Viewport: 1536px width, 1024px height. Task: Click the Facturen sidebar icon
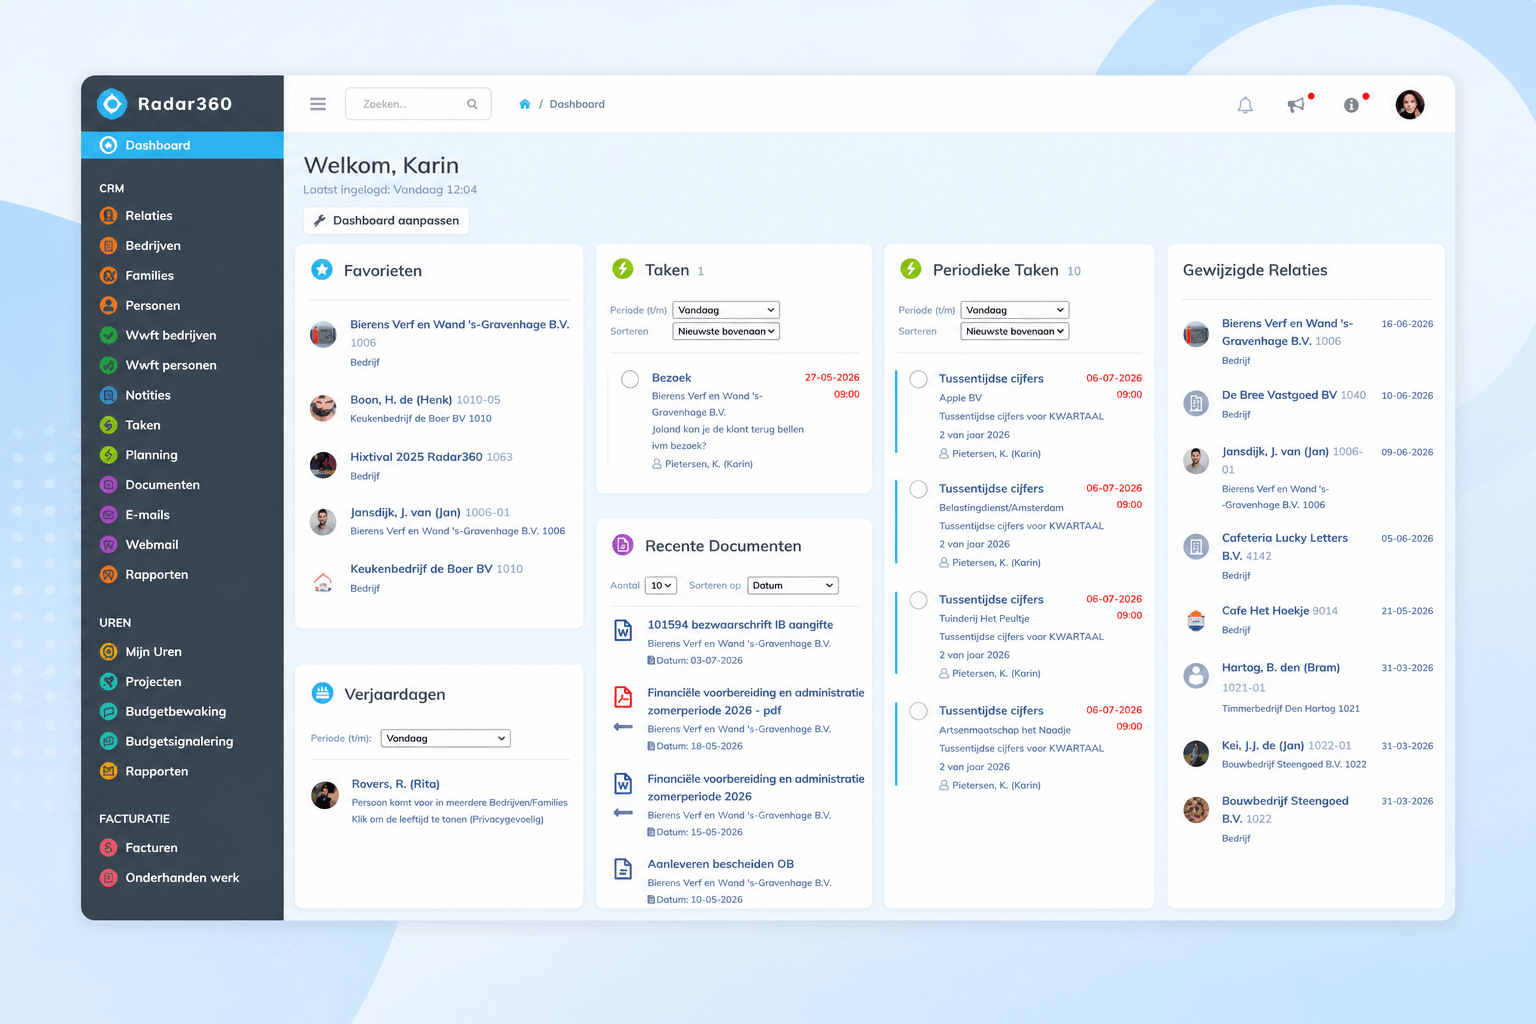pyautogui.click(x=109, y=848)
